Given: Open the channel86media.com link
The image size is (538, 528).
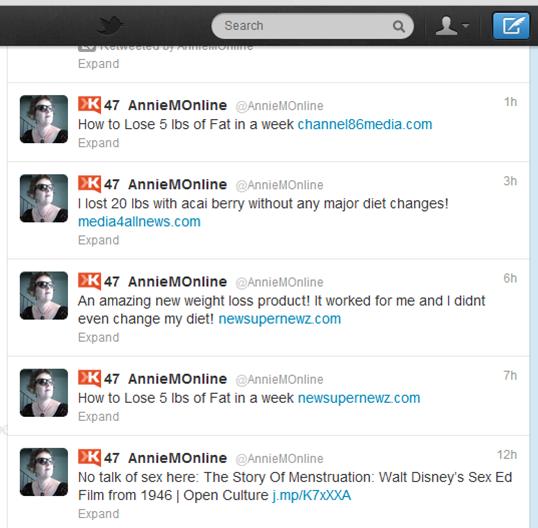Looking at the screenshot, I should click(365, 125).
